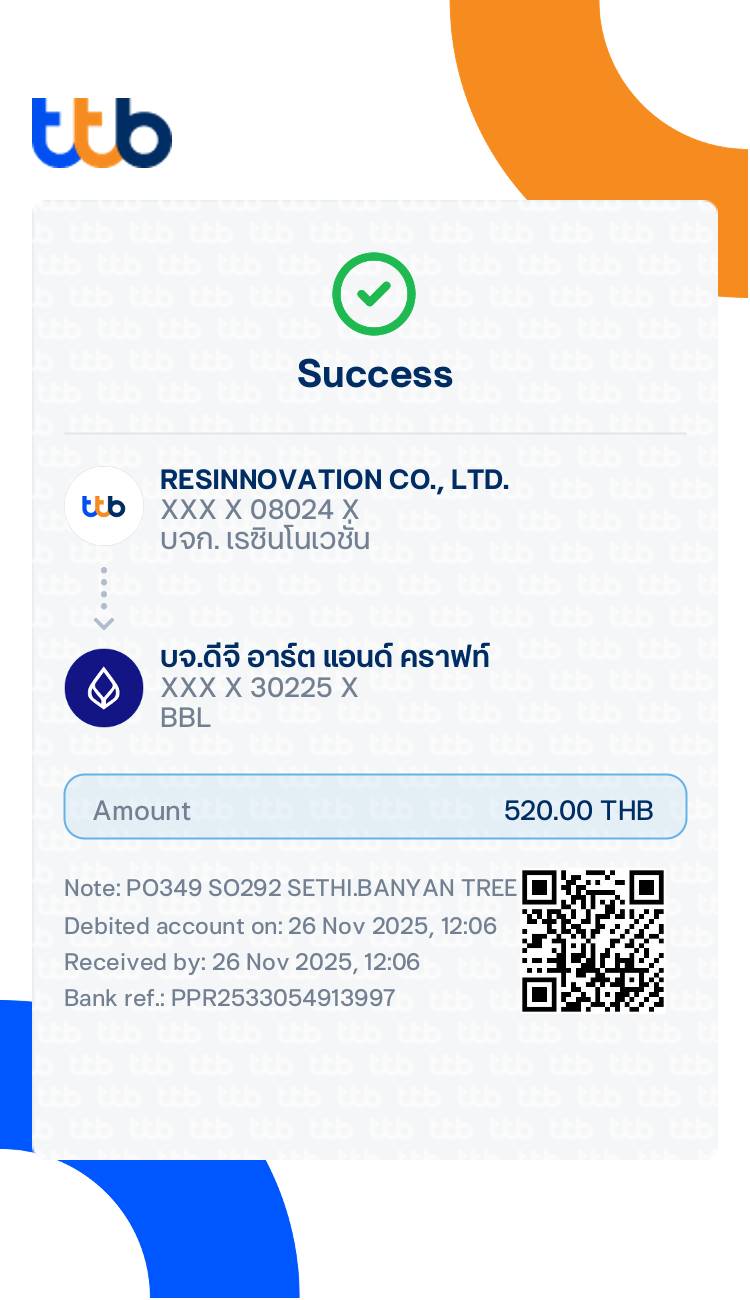Click recipient account number ending 30225
Screen dimensions: 750x1300
coord(259,688)
